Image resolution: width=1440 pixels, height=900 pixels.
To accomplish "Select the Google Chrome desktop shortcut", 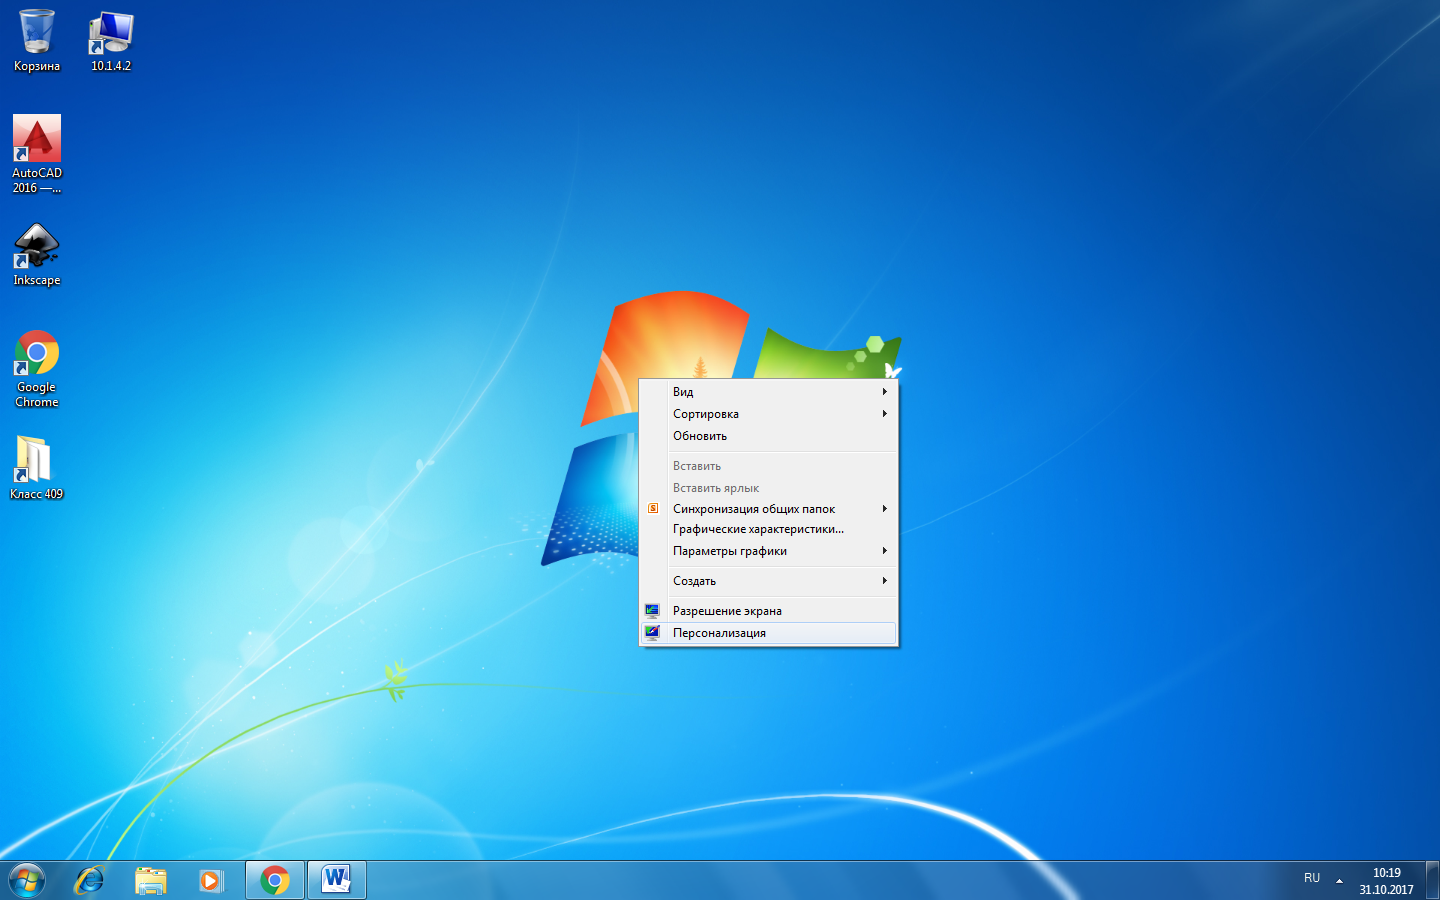I will 37,368.
